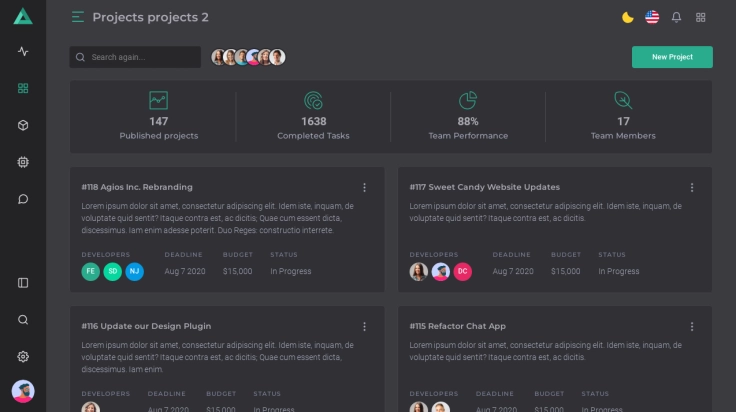The width and height of the screenshot is (736, 412).
Task: Toggle the sidebar layout panel icon
Action: pos(23,283)
